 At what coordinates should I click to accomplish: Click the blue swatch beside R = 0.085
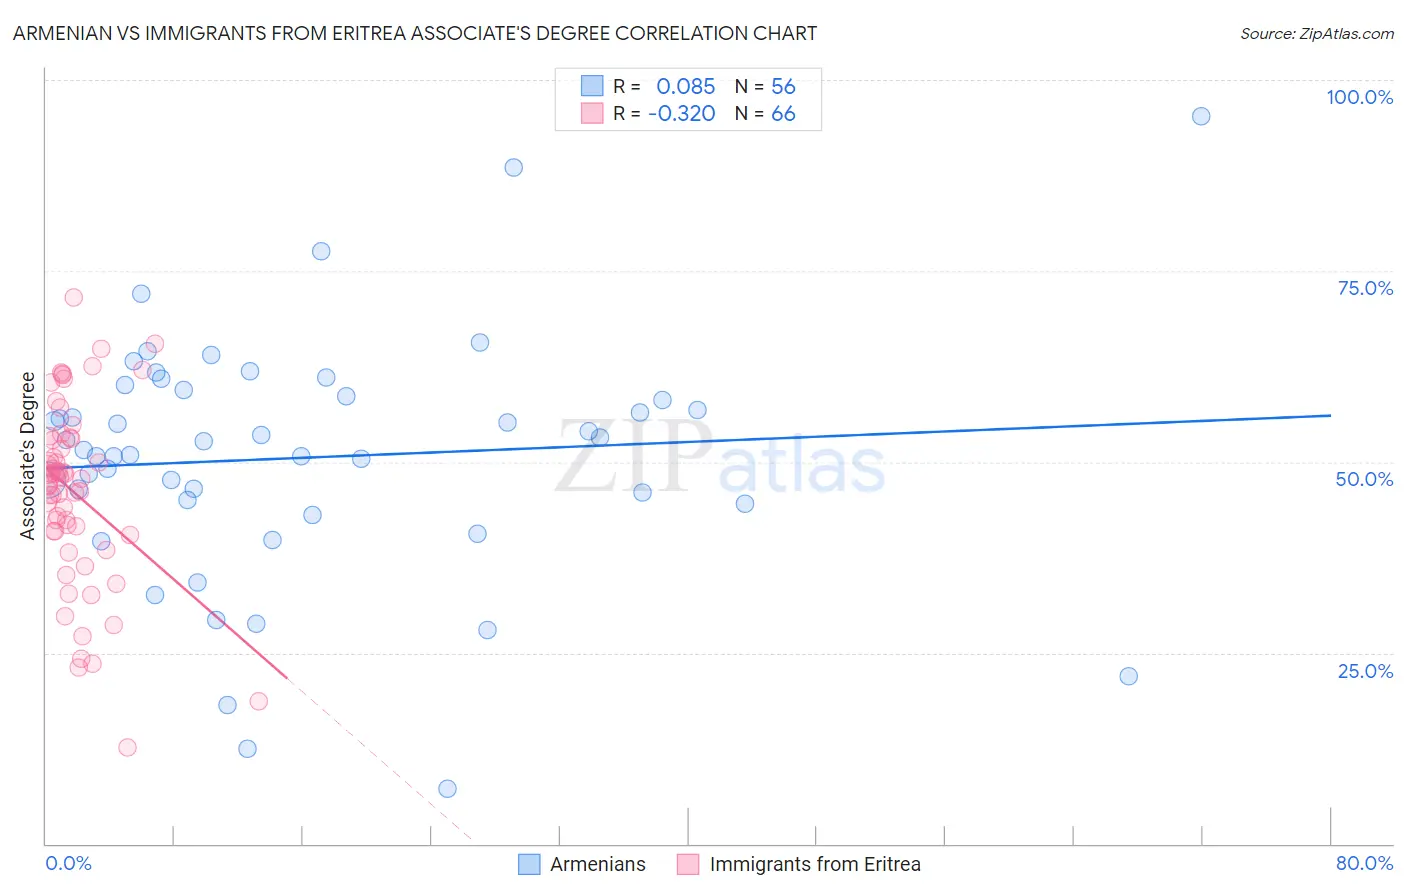click(x=592, y=86)
